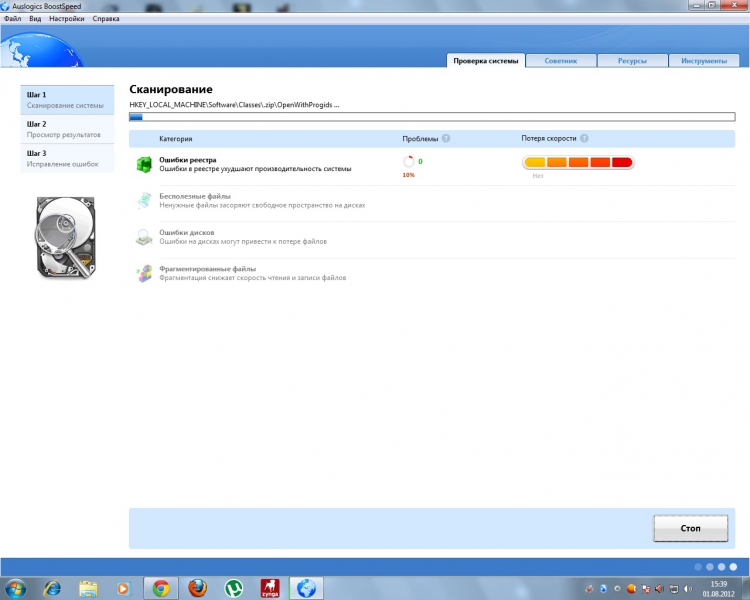Launch Firefox from the taskbar
This screenshot has width=750, height=600.
click(197, 588)
